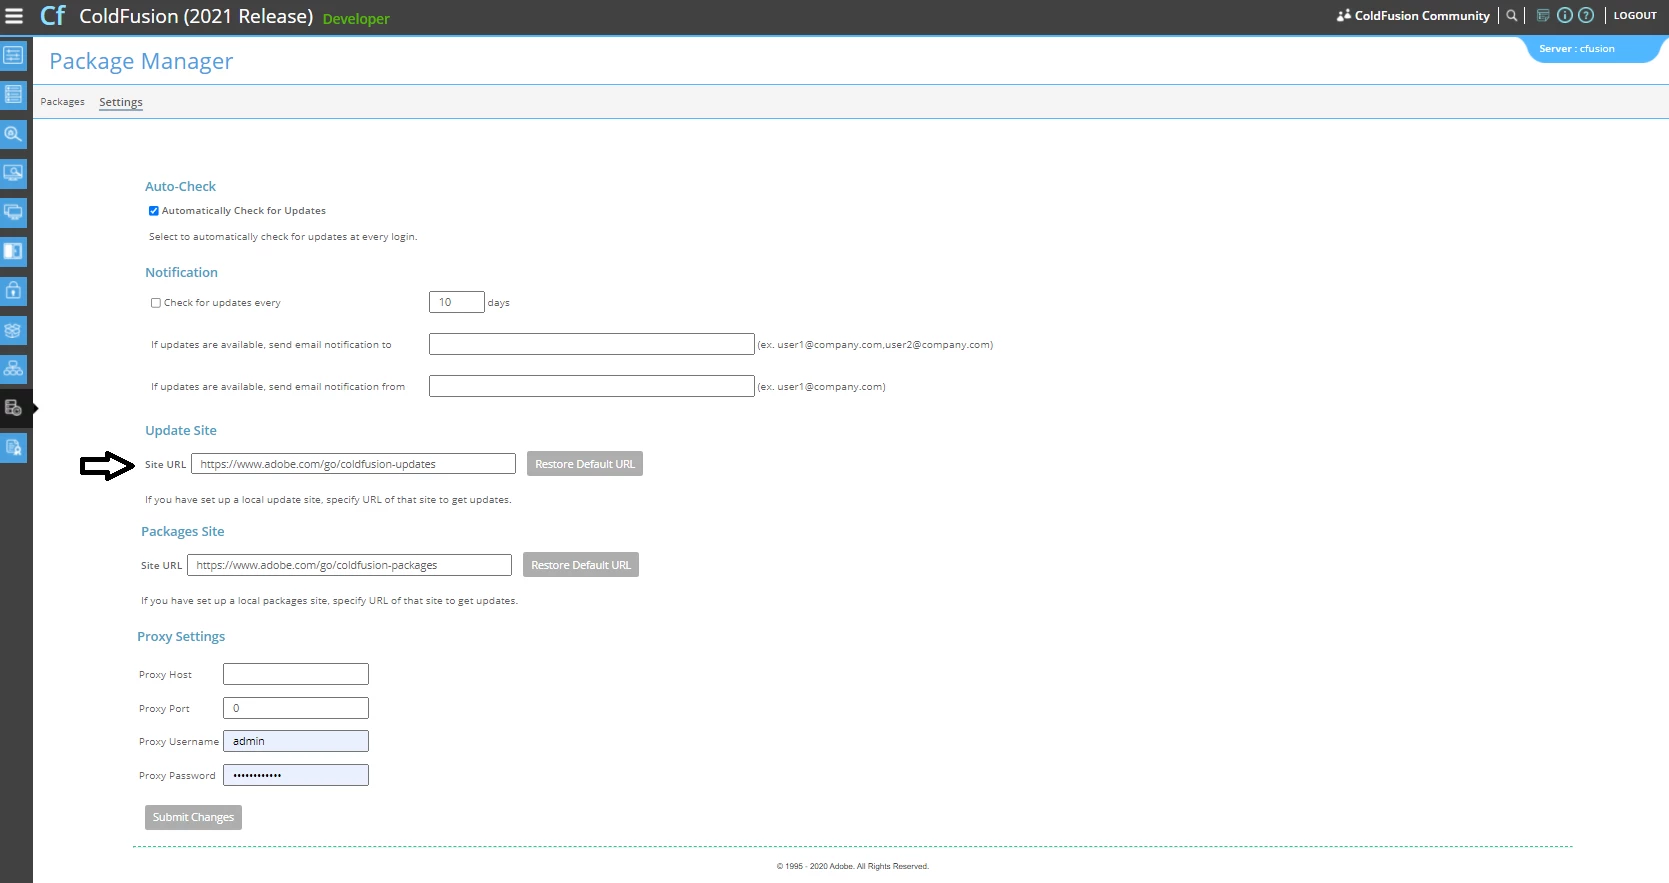Open the hamburger menu at top left

14,16
